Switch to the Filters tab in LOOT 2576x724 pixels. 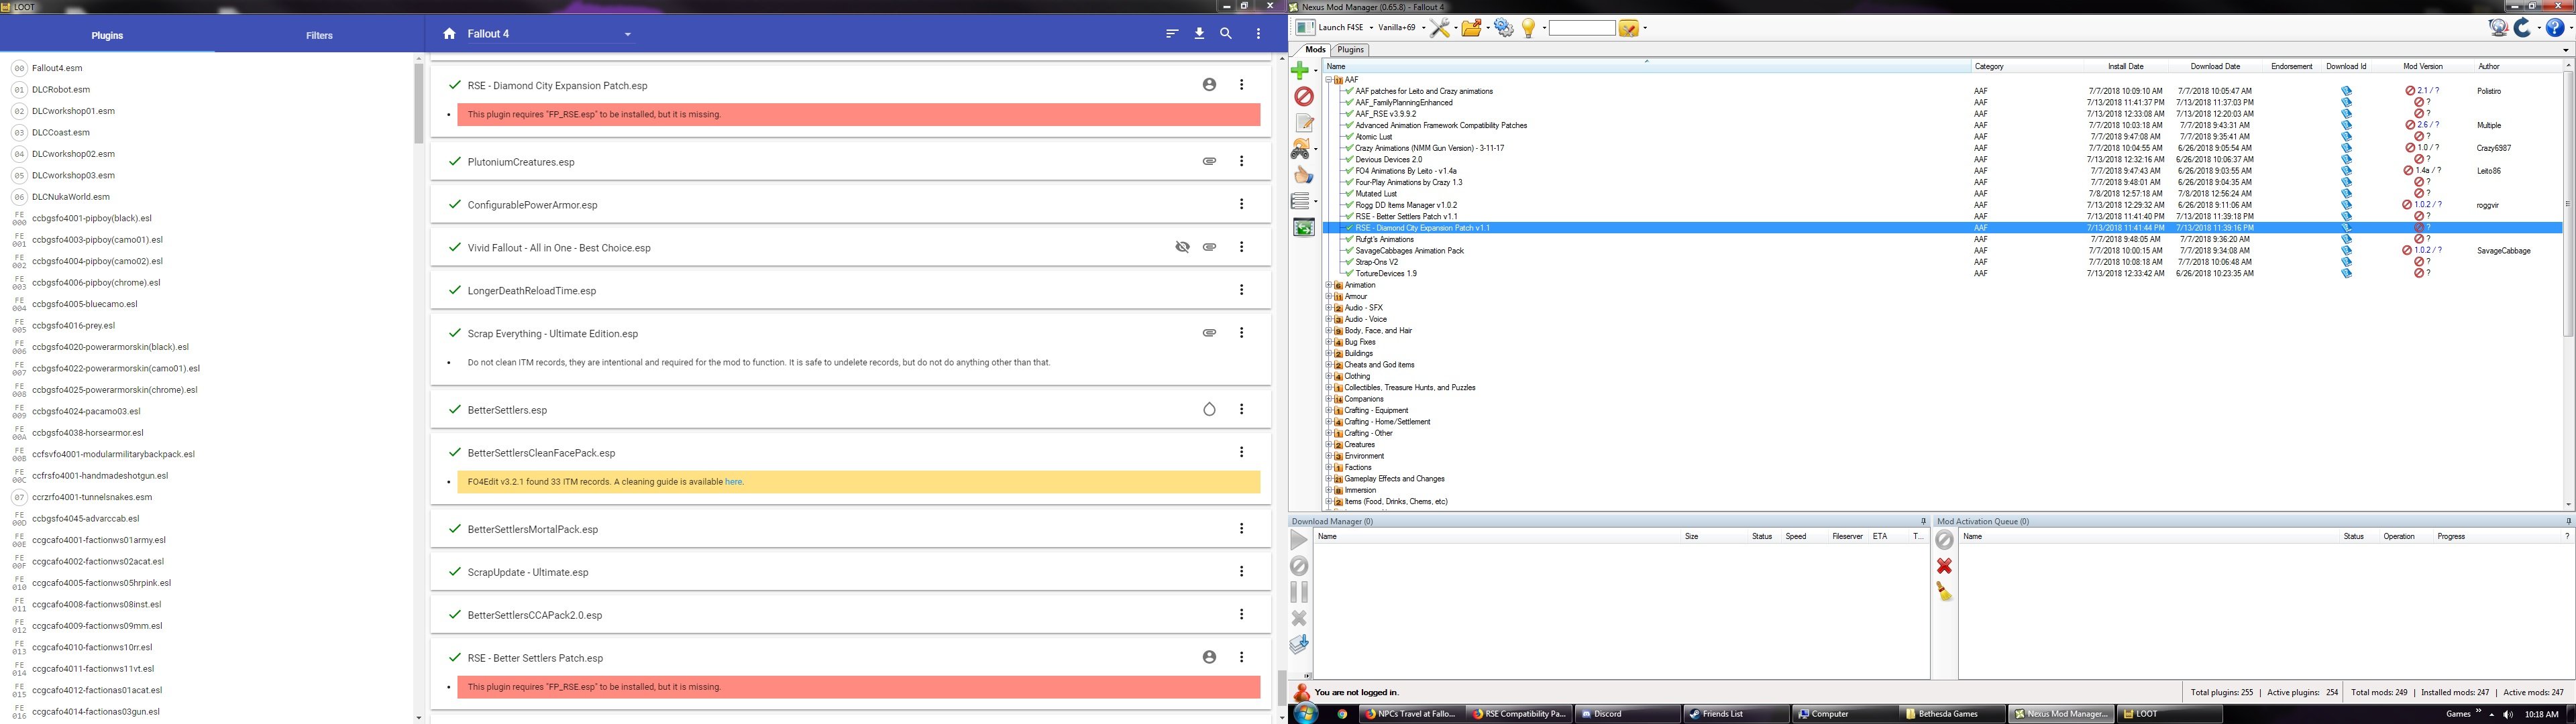(x=320, y=35)
